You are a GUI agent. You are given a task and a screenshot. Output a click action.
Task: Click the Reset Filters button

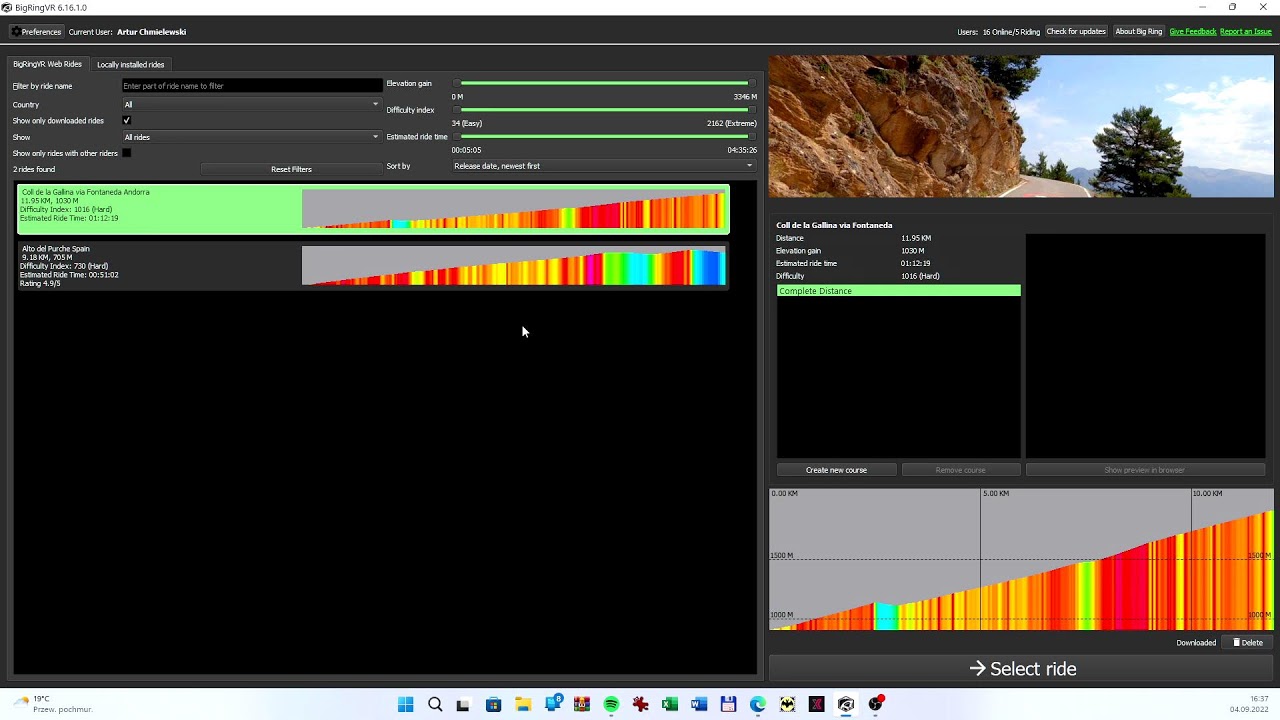(x=291, y=170)
